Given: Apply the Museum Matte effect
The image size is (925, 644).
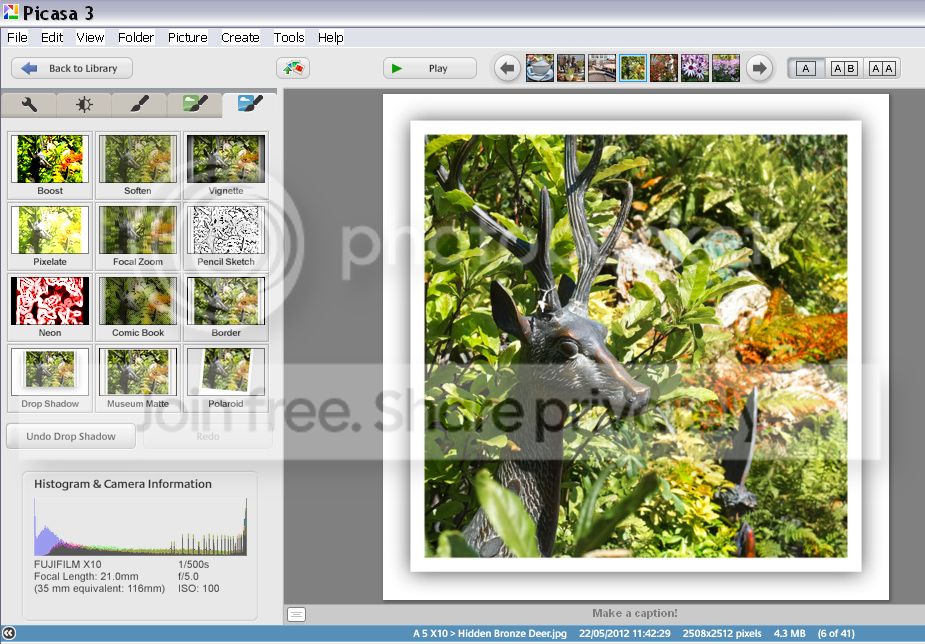Looking at the screenshot, I should click(138, 373).
